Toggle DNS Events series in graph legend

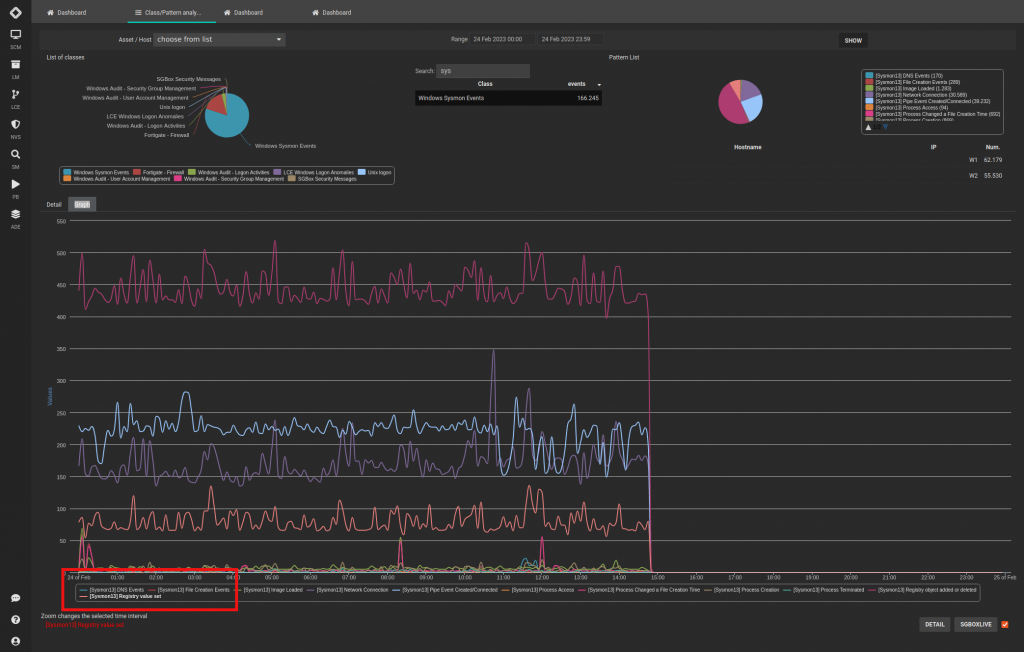(111, 590)
